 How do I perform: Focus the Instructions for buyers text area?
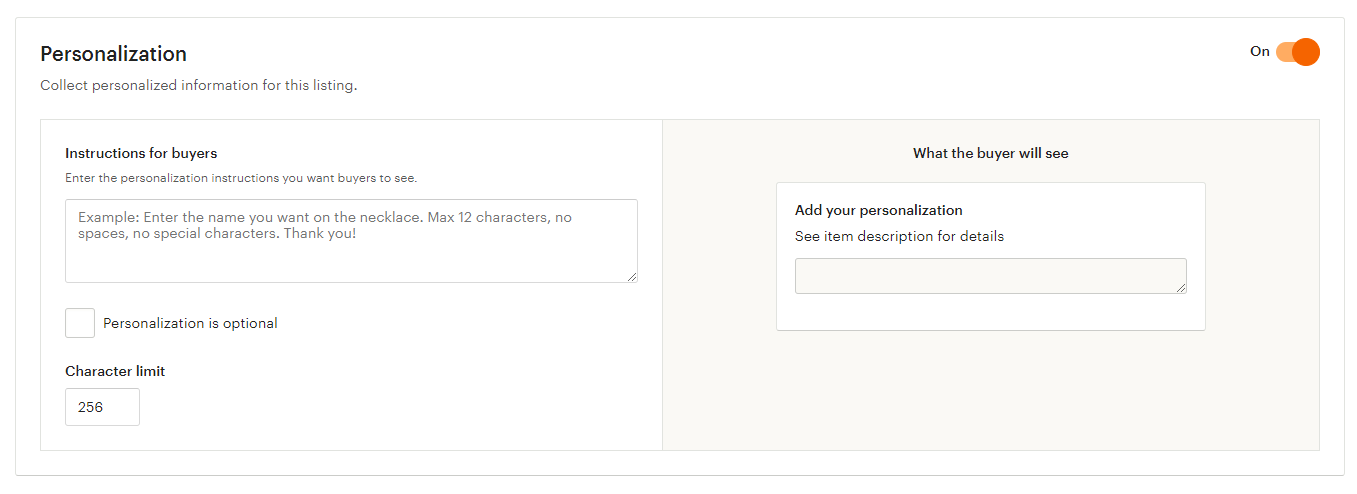(351, 241)
